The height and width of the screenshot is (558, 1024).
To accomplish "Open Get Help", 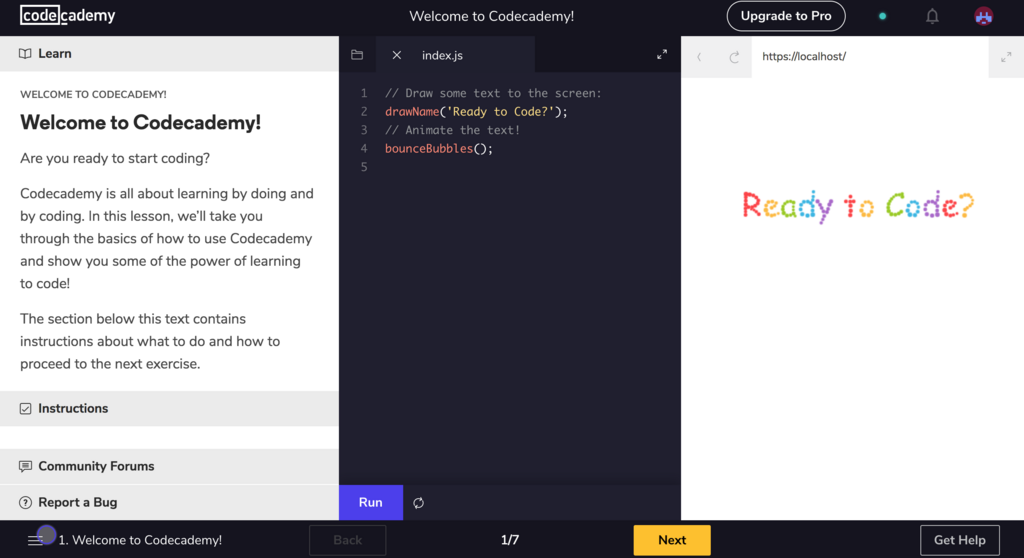I will 959,540.
